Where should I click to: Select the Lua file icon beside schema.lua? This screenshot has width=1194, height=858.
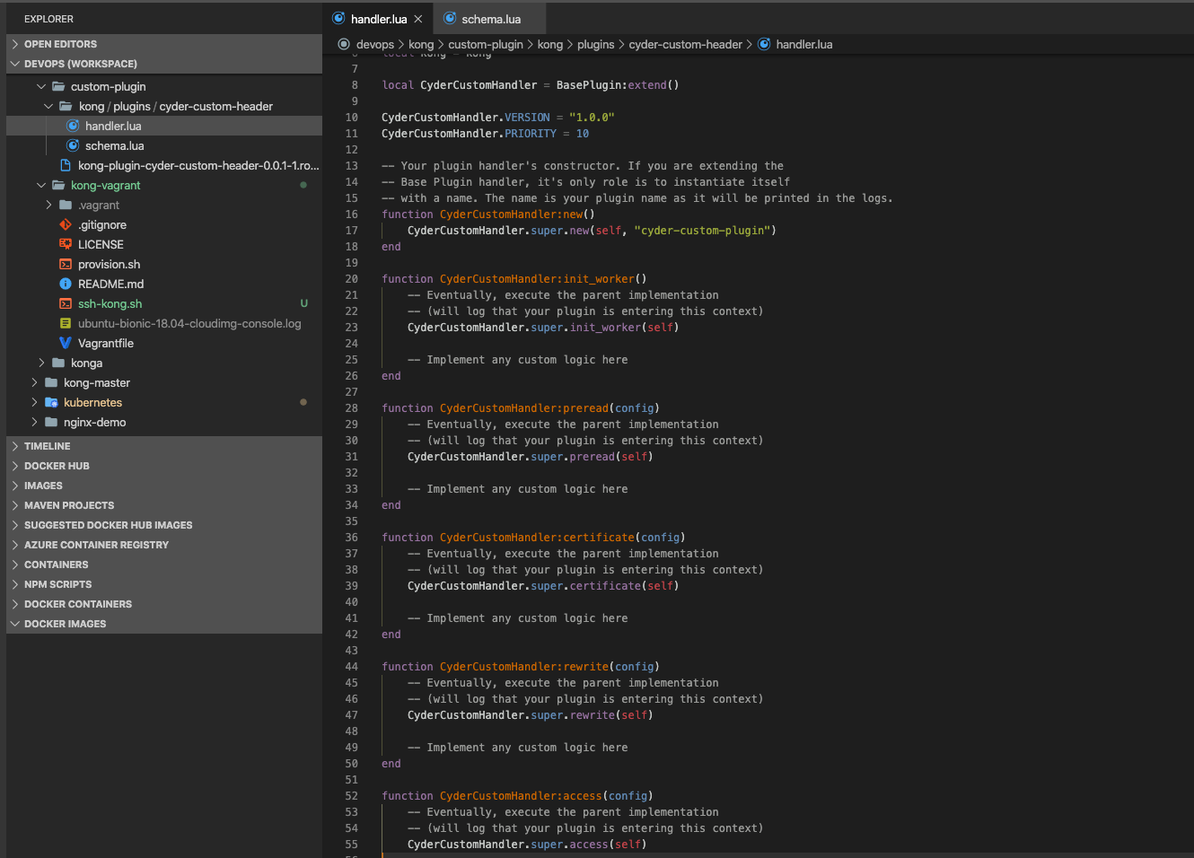(x=74, y=145)
